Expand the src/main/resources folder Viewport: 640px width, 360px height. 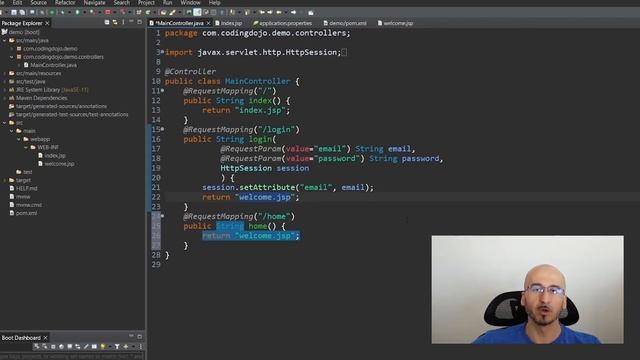4,73
